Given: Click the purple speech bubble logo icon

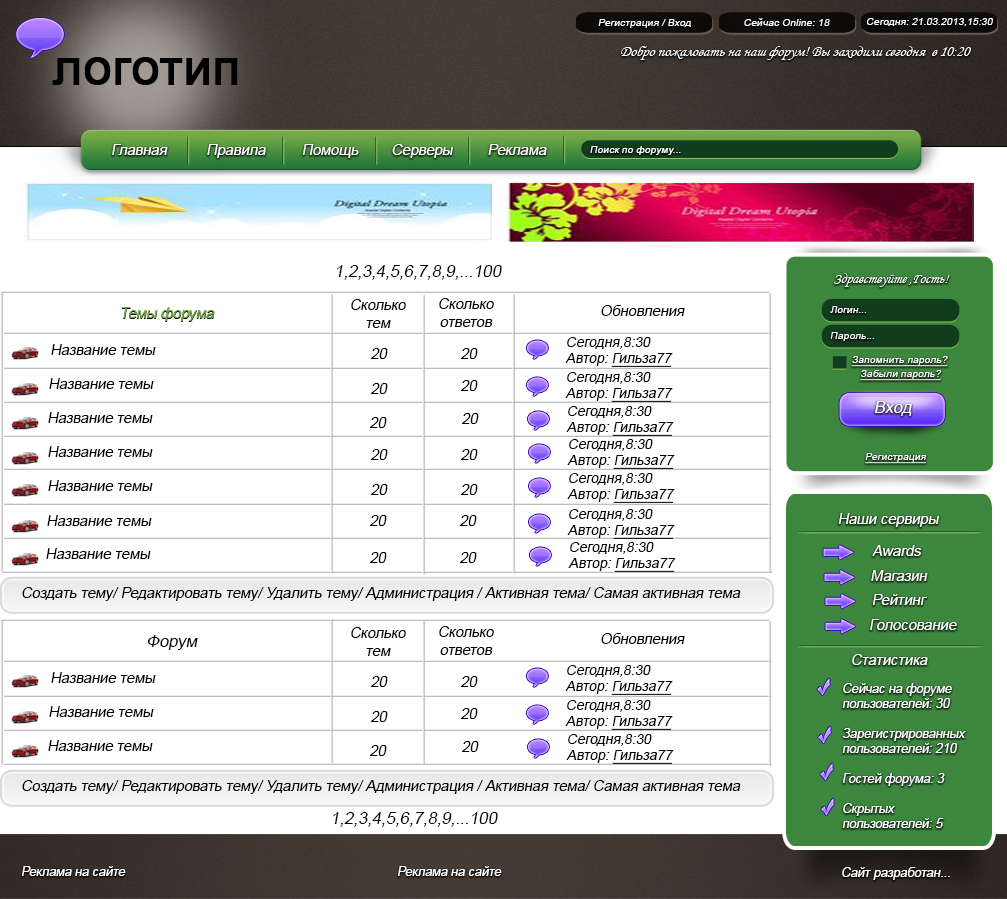Looking at the screenshot, I should click(40, 37).
